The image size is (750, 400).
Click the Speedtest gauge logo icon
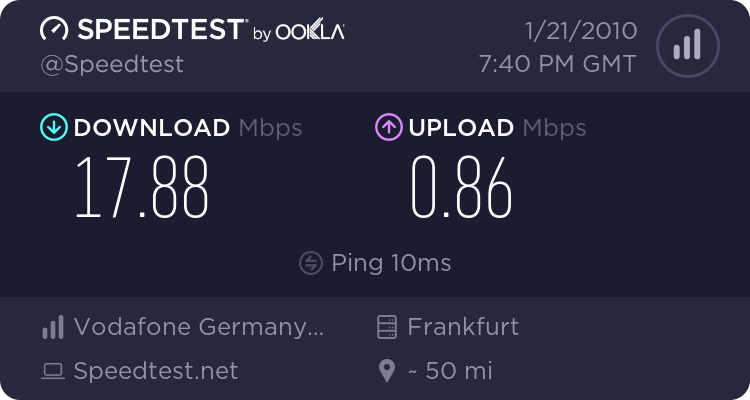[x=55, y=30]
